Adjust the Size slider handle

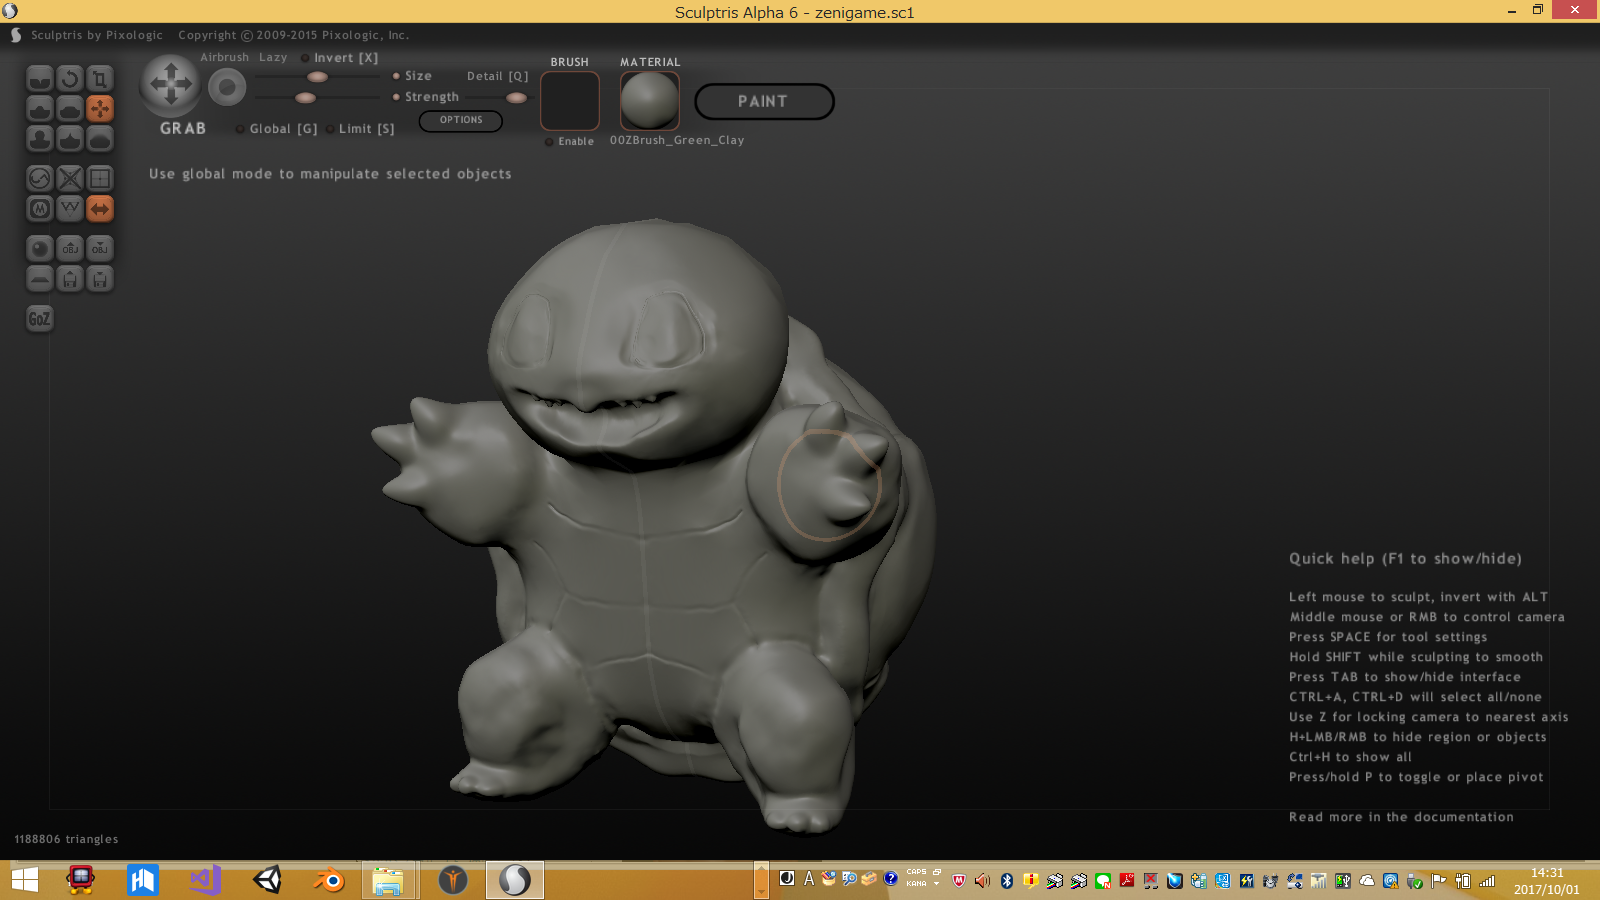click(317, 77)
